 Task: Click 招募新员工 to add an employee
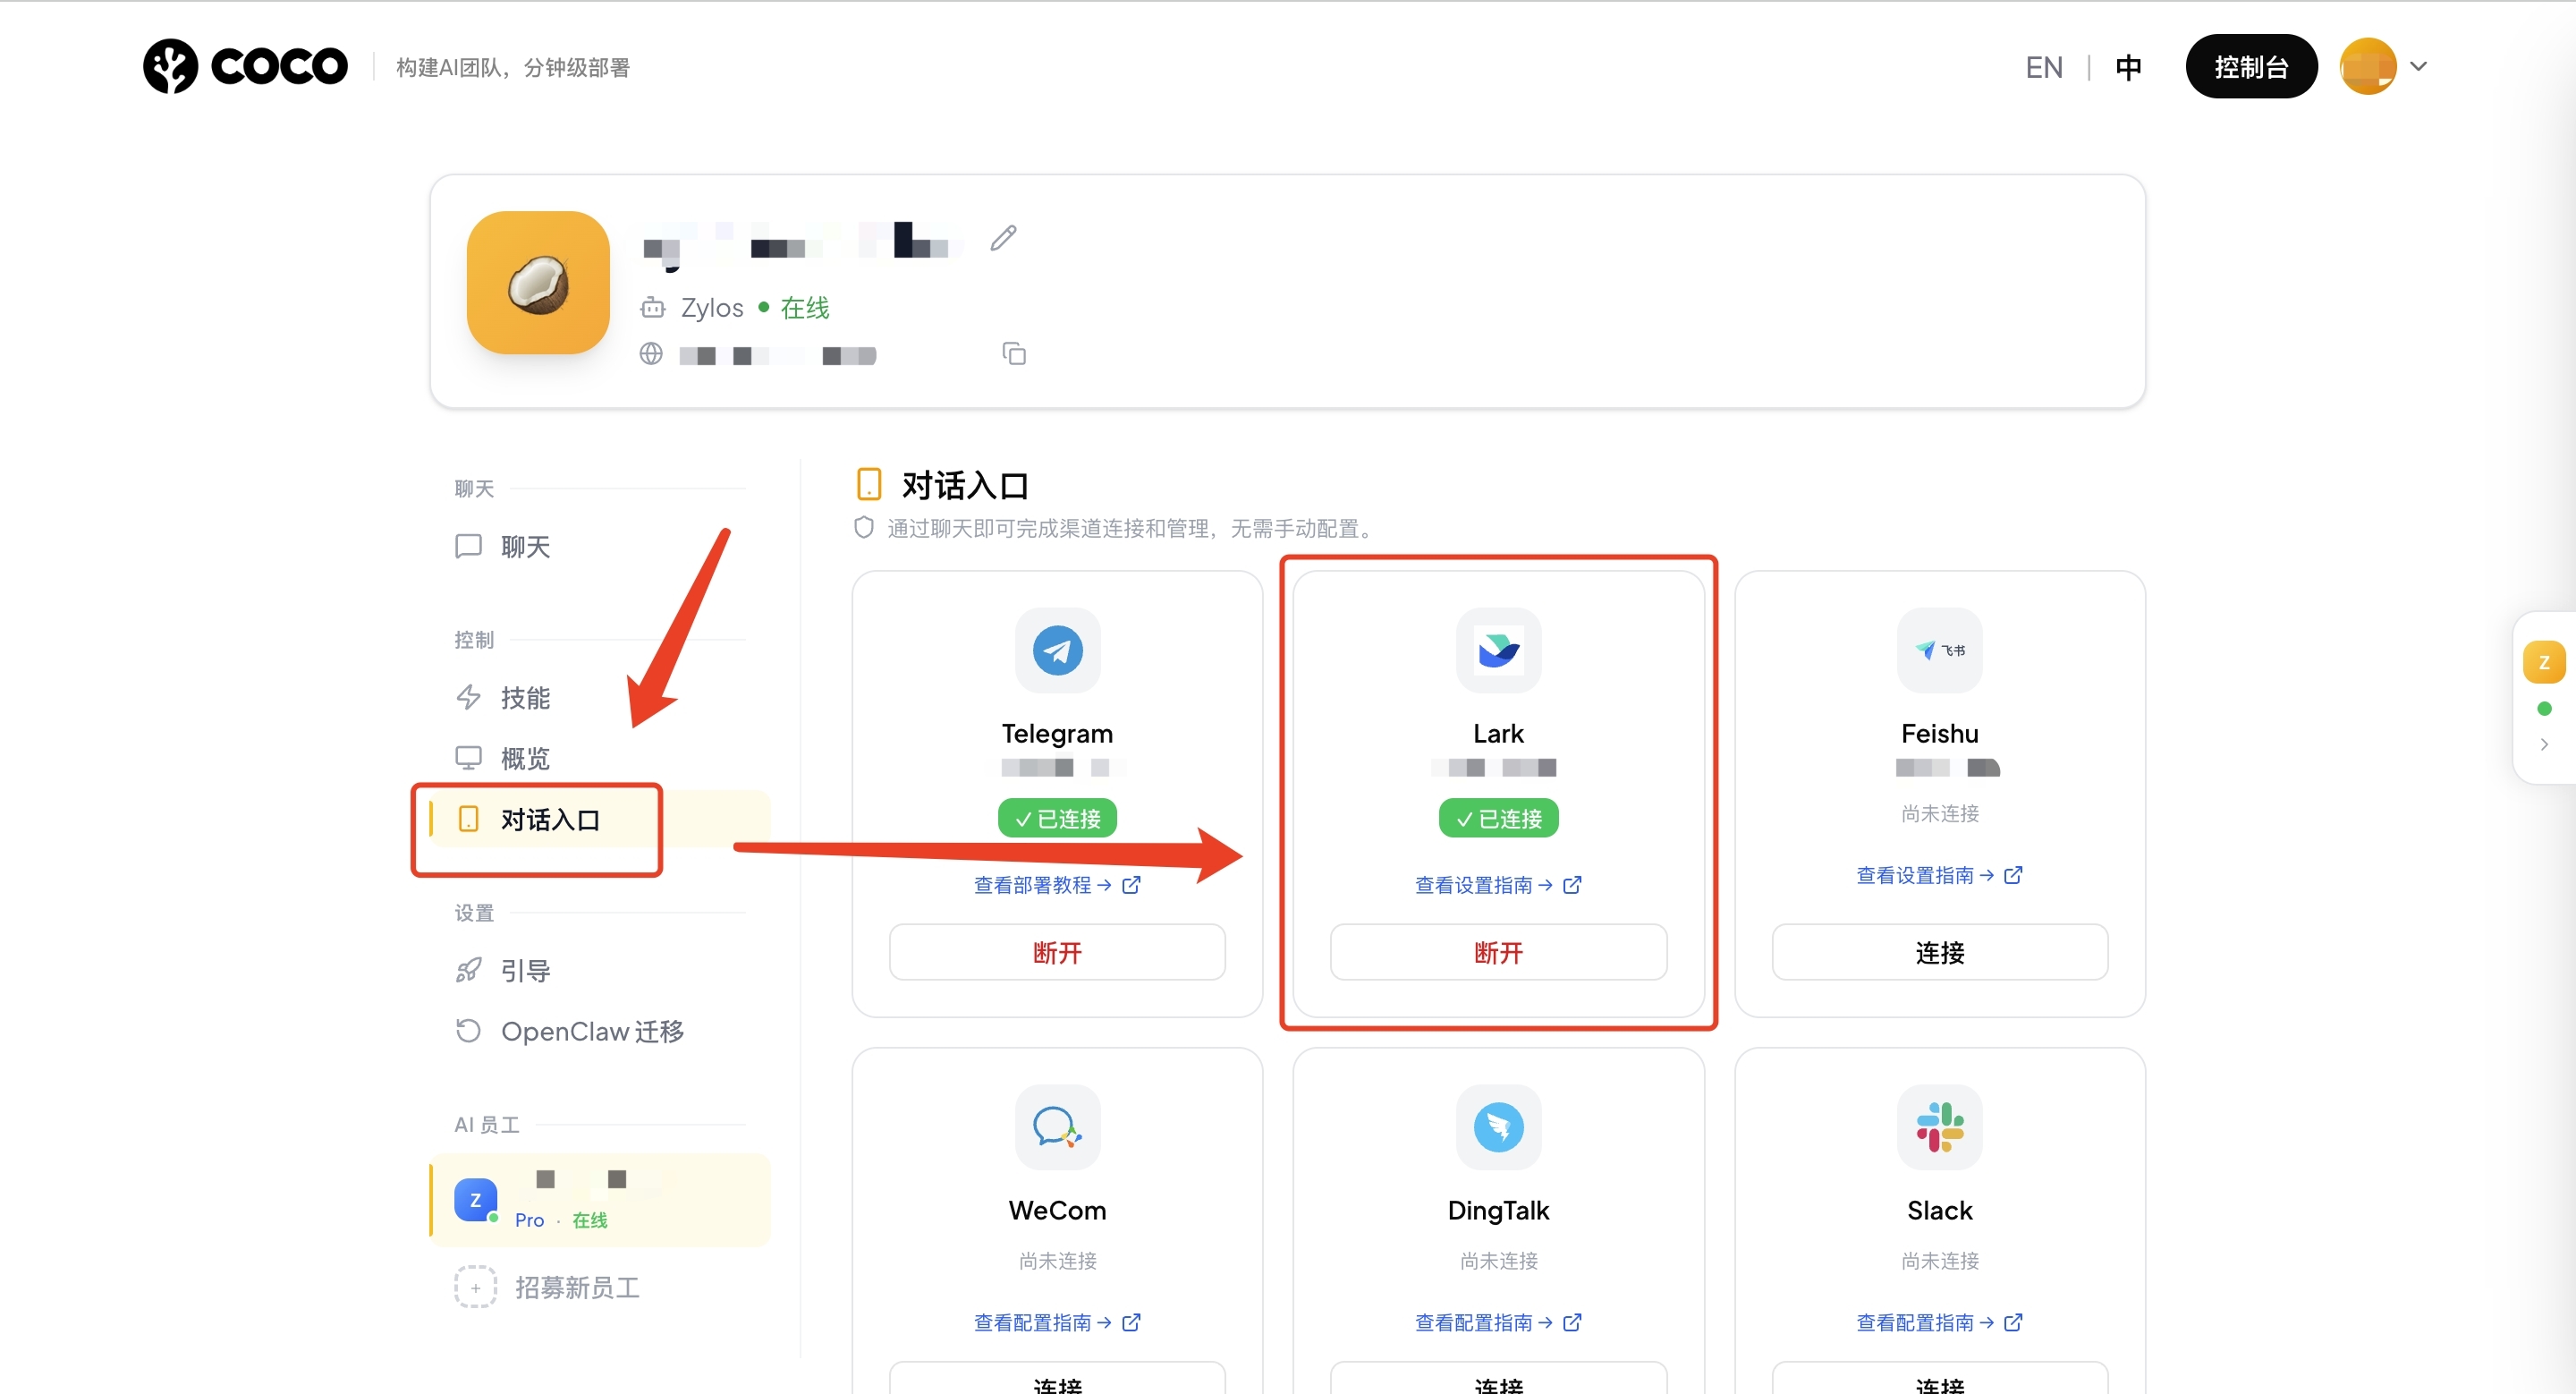point(577,1288)
